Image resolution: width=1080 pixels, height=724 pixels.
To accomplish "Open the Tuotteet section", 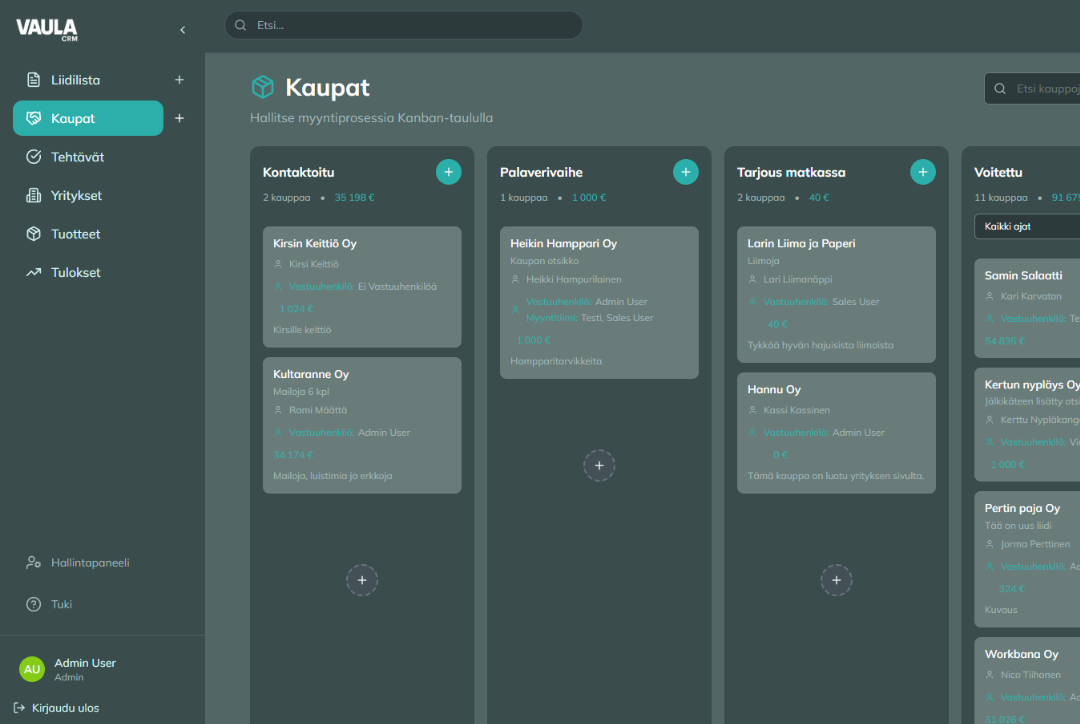I will pyautogui.click(x=75, y=234).
